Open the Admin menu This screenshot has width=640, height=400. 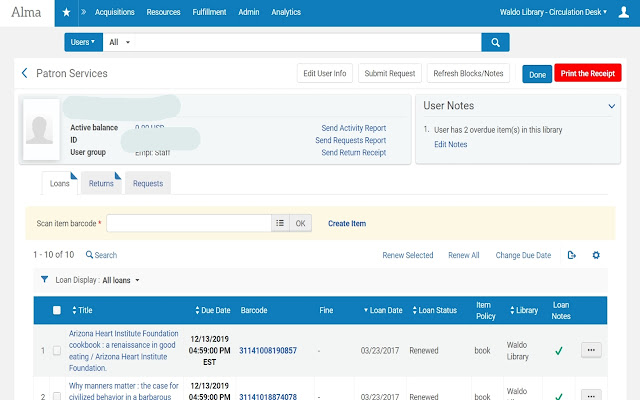(x=249, y=12)
